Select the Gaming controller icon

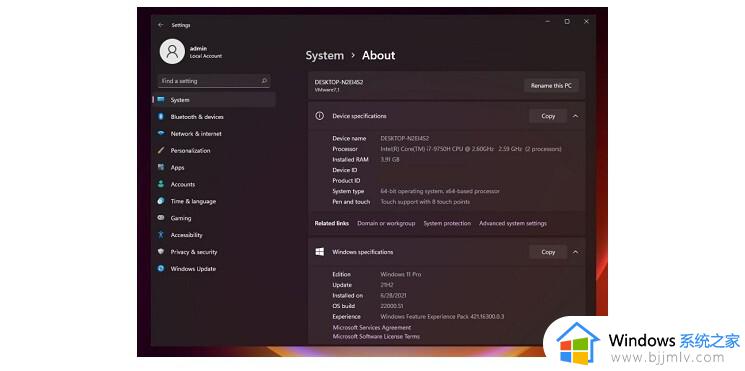tap(161, 218)
